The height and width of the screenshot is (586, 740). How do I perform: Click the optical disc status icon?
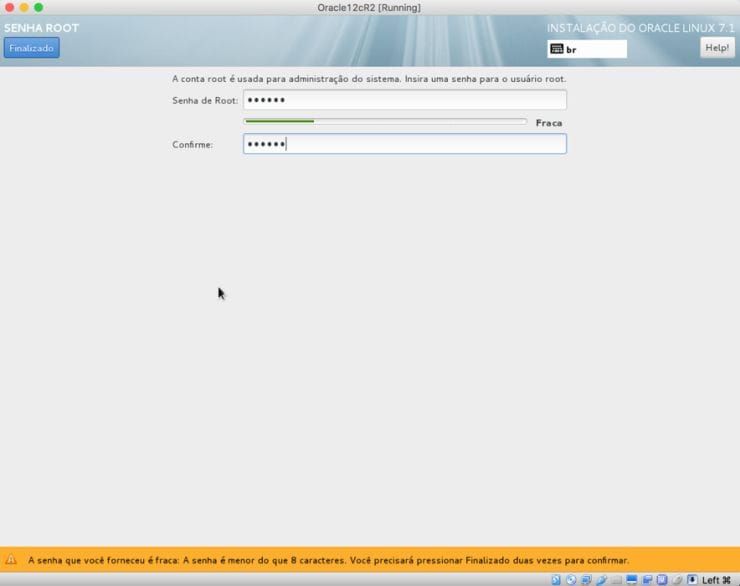[x=571, y=580]
